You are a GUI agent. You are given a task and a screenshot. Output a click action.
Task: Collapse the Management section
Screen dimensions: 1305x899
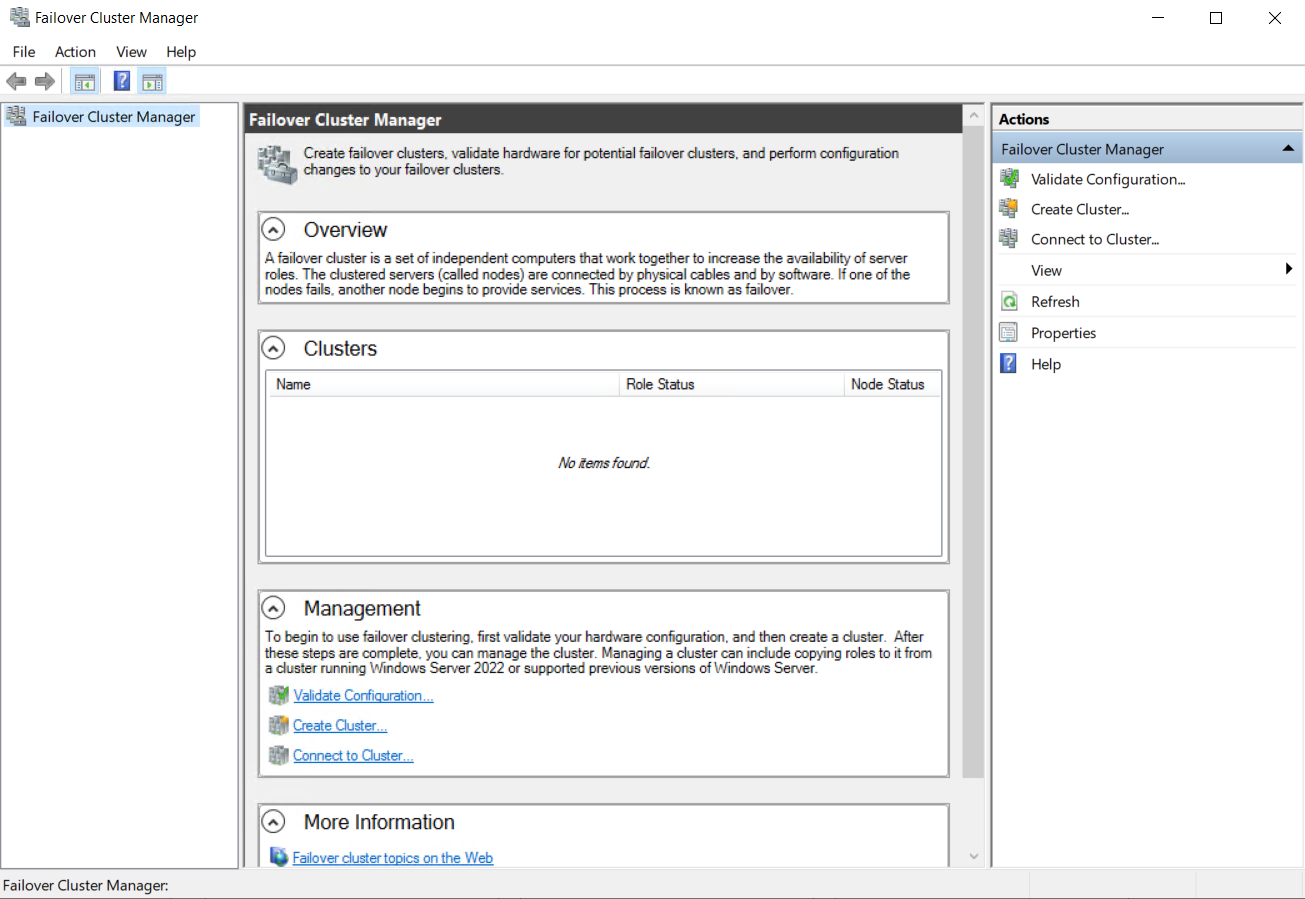[273, 608]
